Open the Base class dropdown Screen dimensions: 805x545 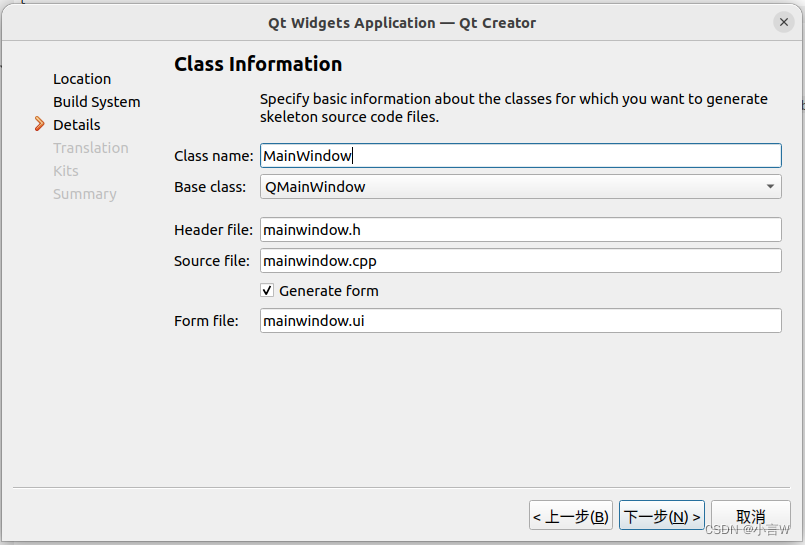coord(521,187)
